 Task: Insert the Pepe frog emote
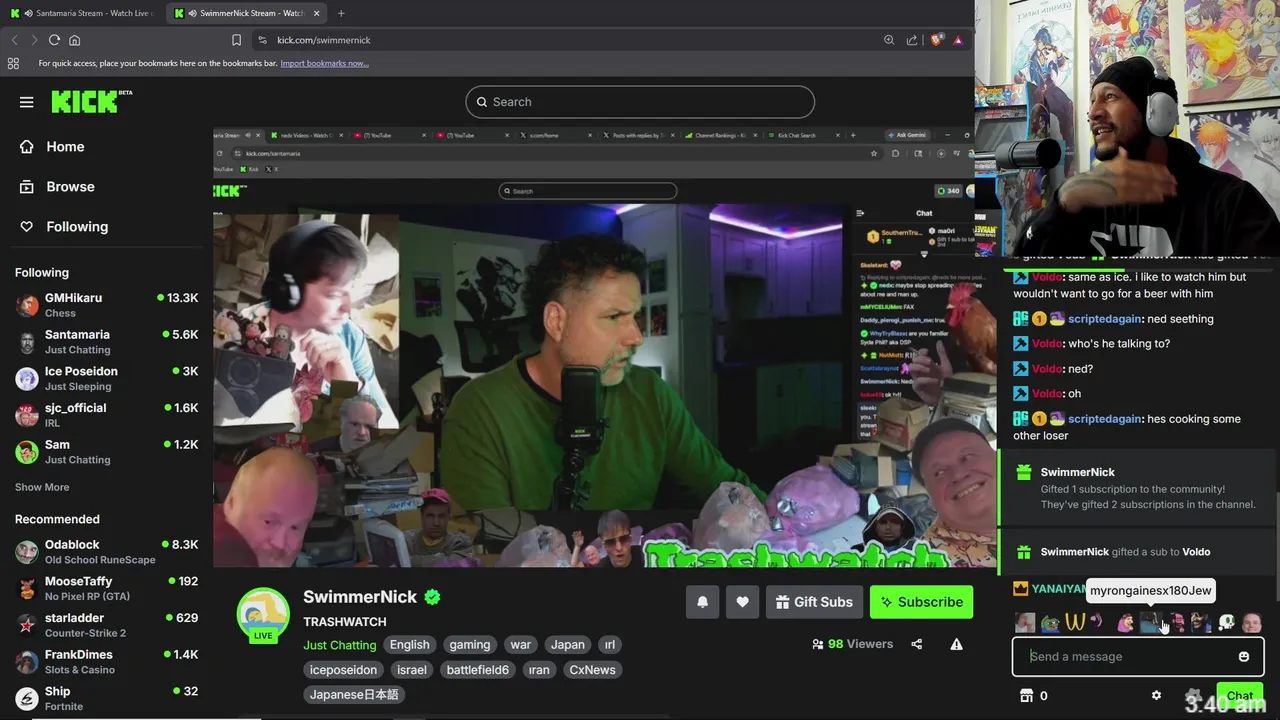tap(1050, 623)
